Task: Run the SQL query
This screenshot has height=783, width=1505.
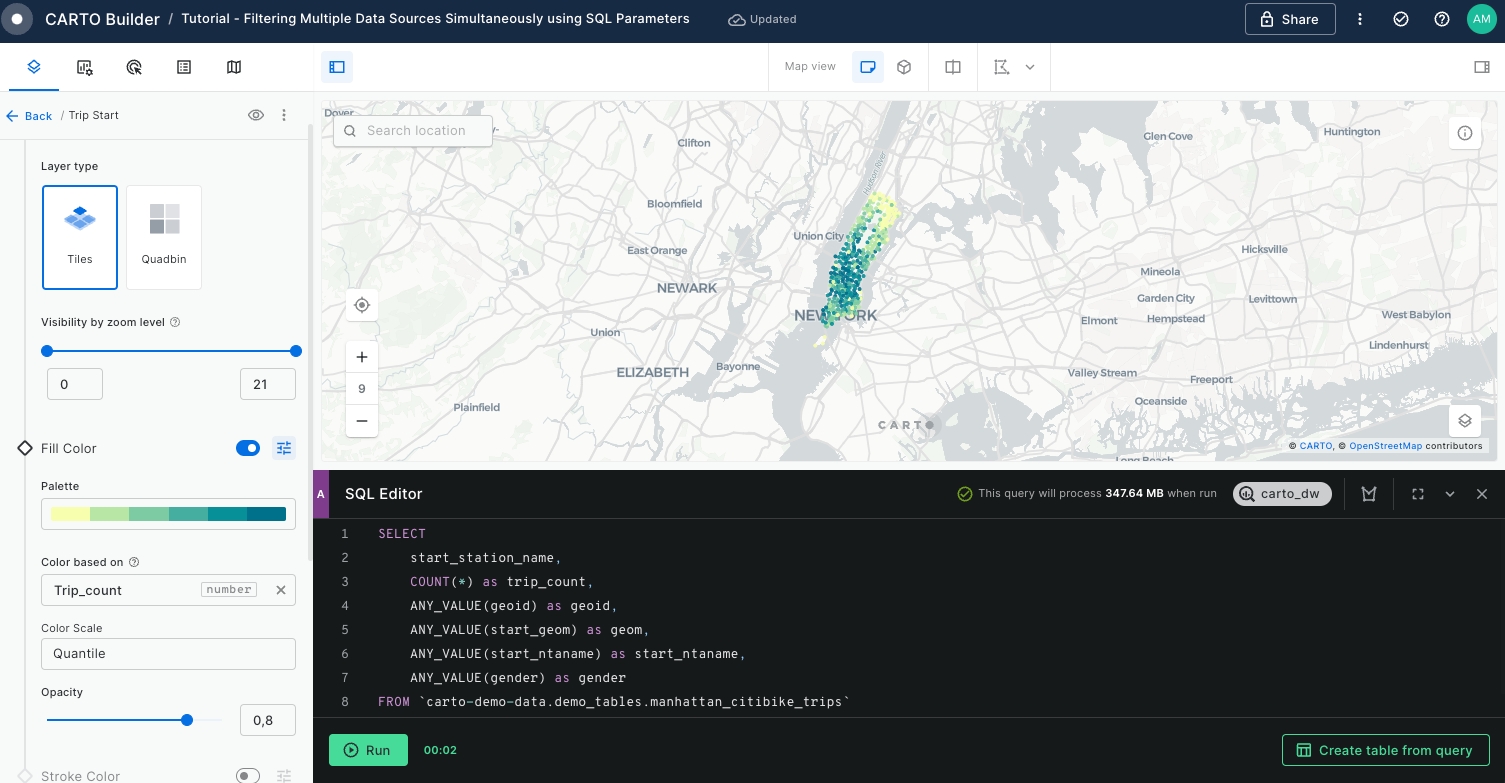Action: [x=368, y=750]
